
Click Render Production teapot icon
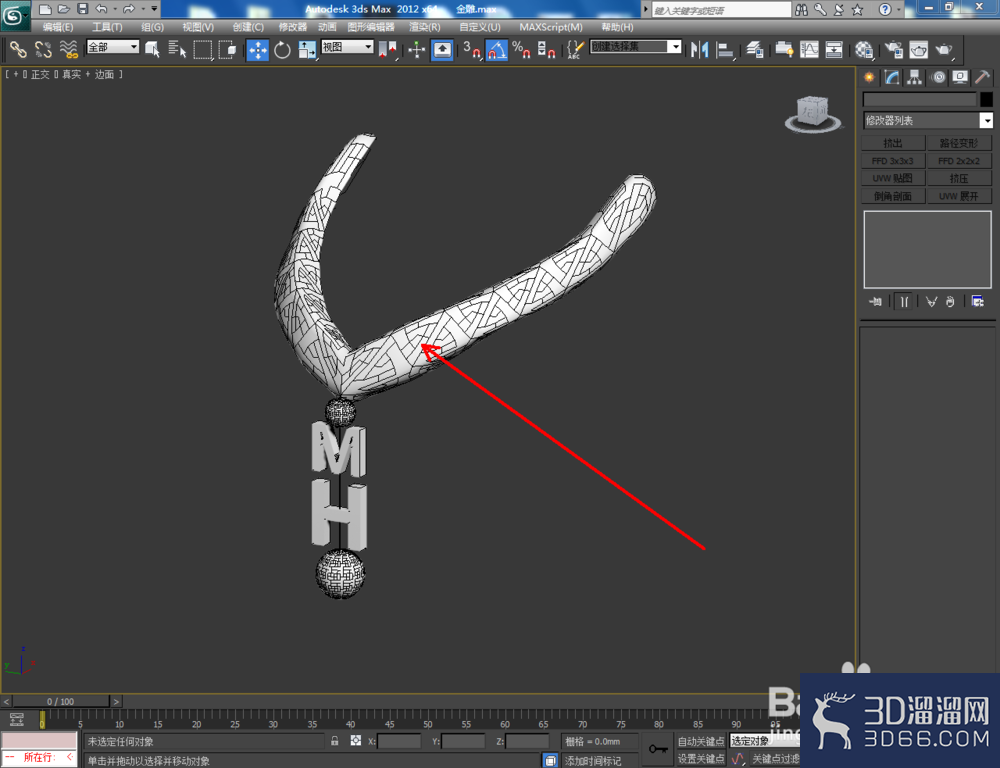tap(943, 49)
